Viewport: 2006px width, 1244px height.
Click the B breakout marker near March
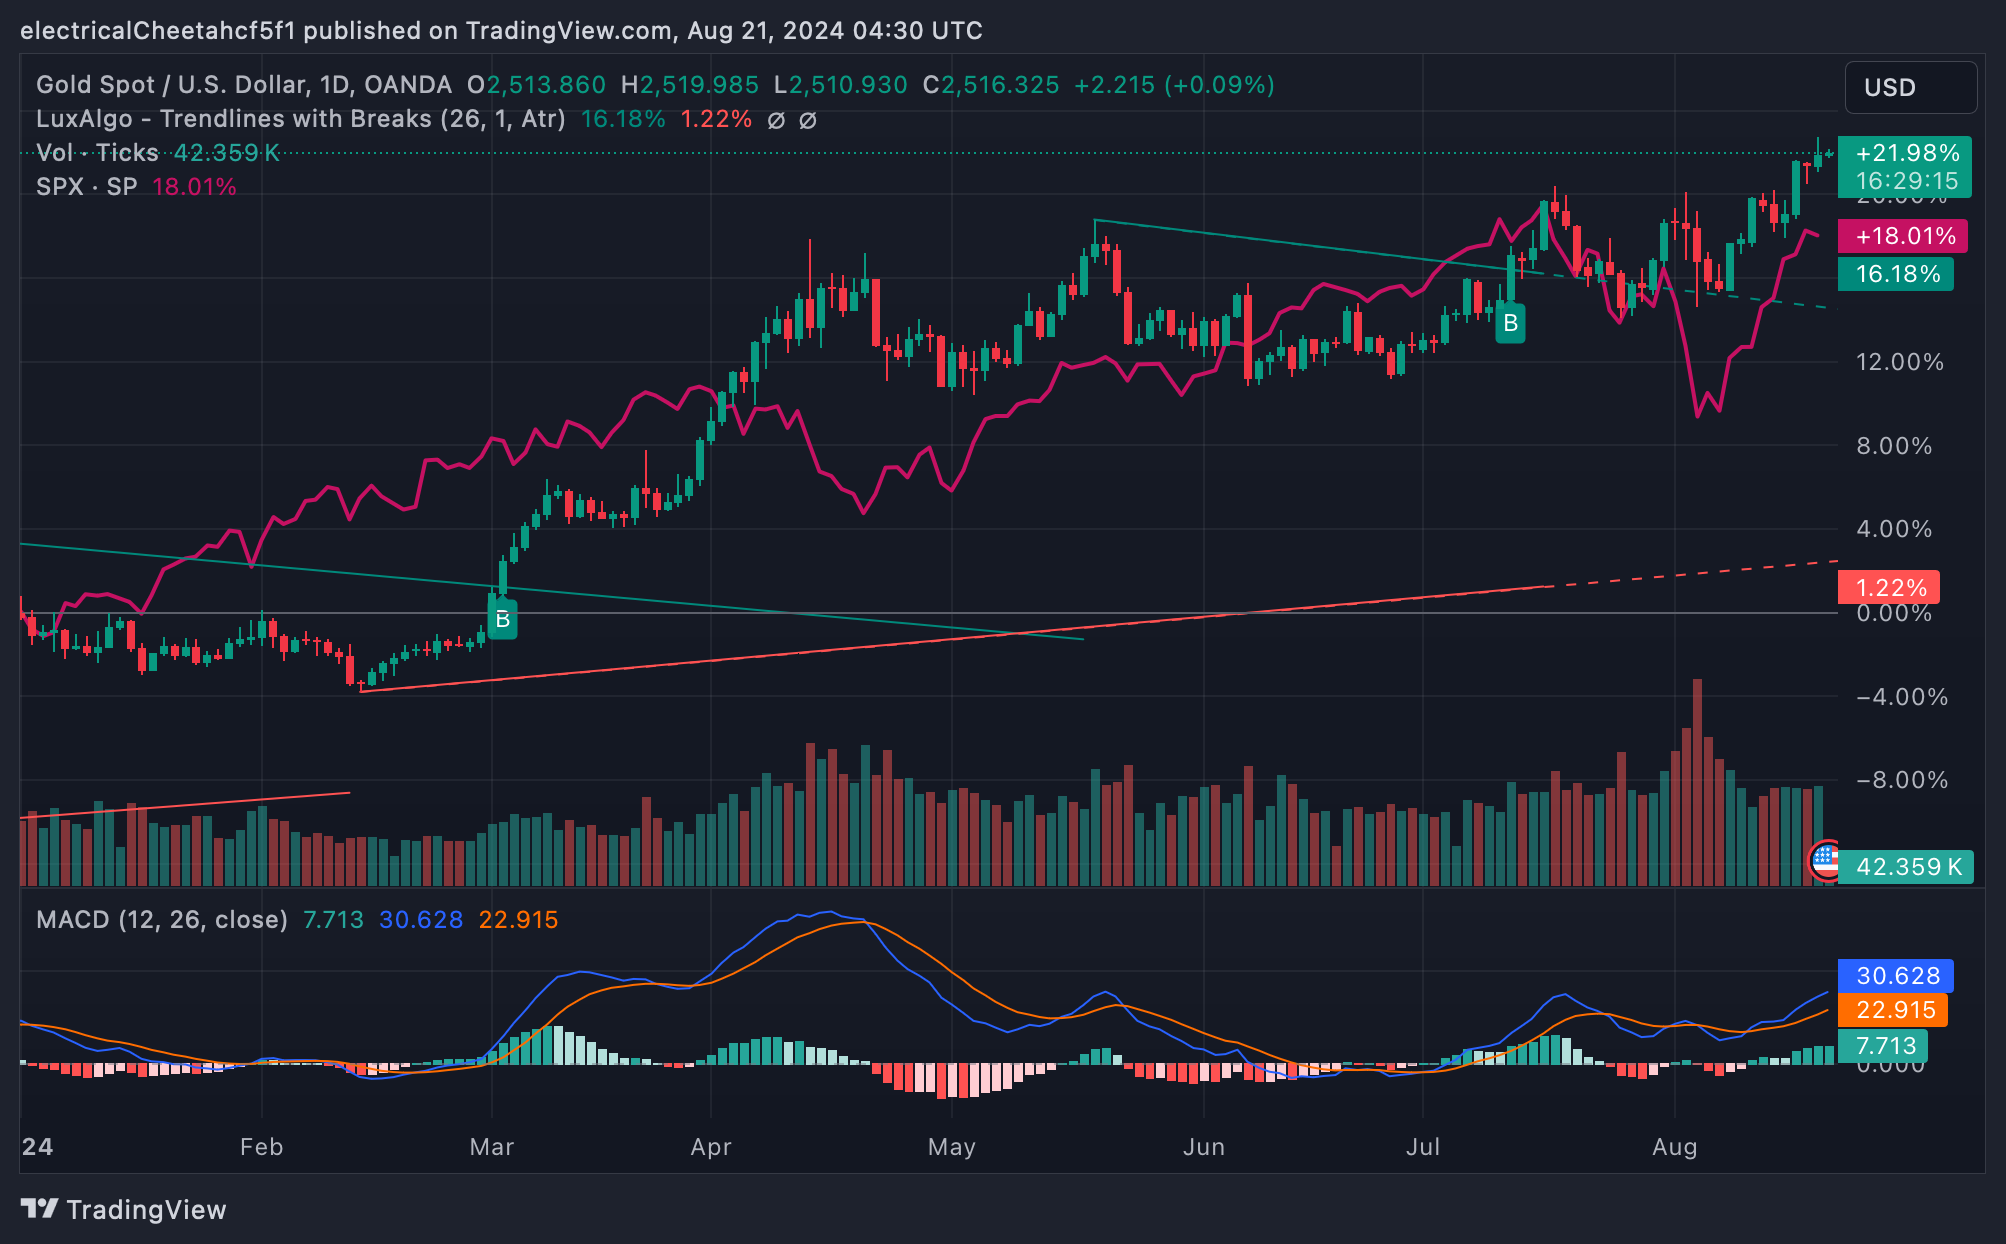click(502, 619)
